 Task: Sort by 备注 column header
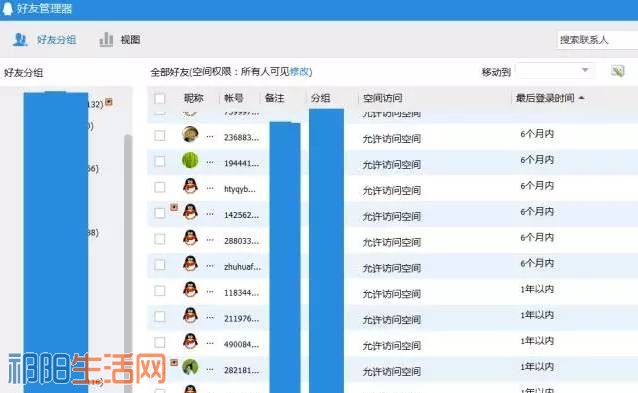tap(275, 98)
